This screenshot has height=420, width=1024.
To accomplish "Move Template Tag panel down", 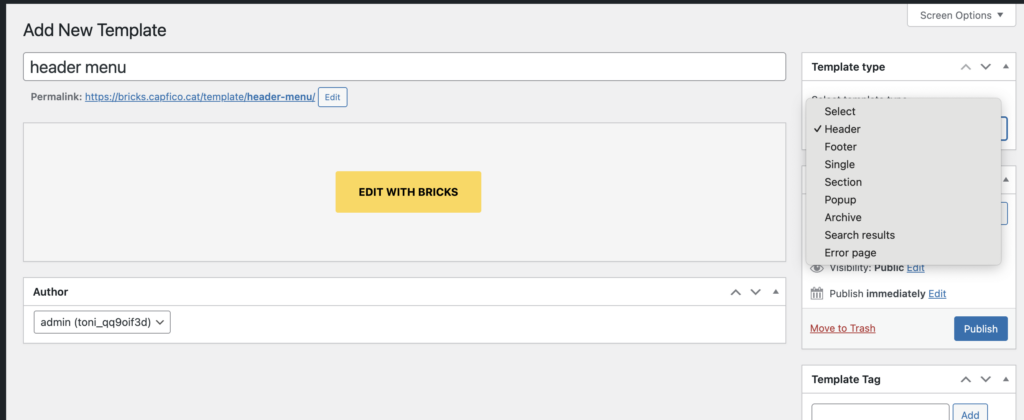I will pos(985,380).
